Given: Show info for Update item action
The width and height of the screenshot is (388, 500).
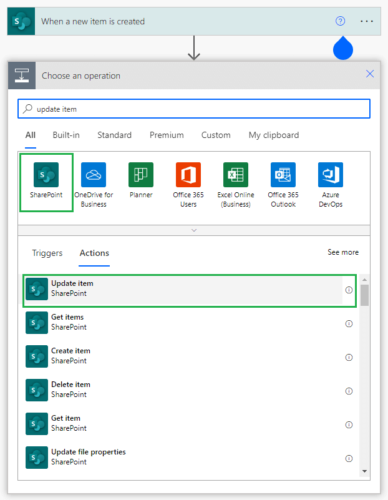Looking at the screenshot, I should tap(349, 290).
